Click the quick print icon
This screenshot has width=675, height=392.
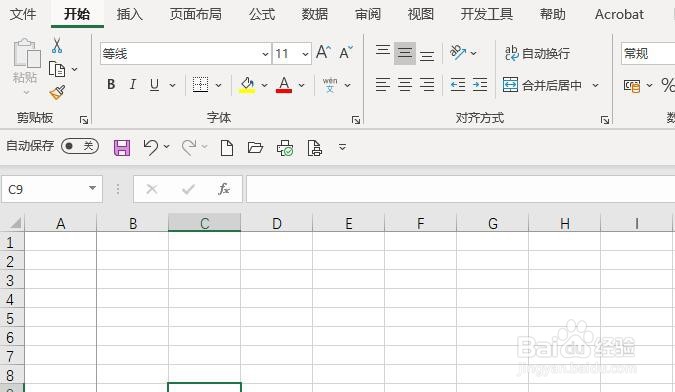click(x=285, y=148)
